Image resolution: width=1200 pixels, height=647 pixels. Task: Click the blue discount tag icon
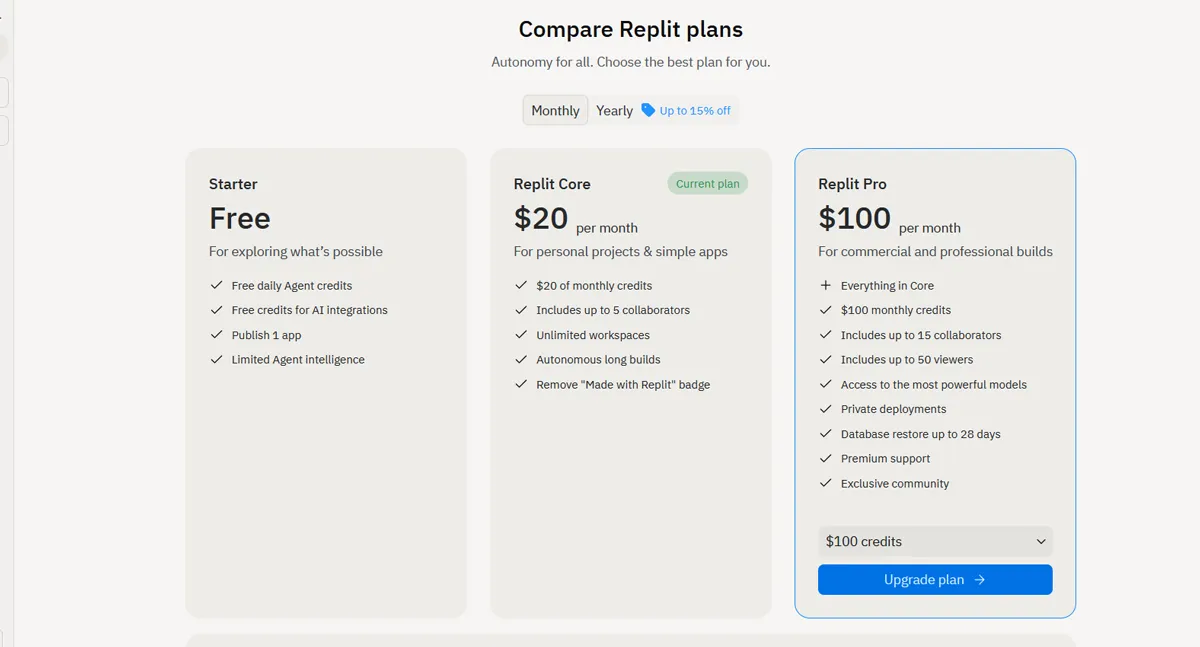coord(648,110)
